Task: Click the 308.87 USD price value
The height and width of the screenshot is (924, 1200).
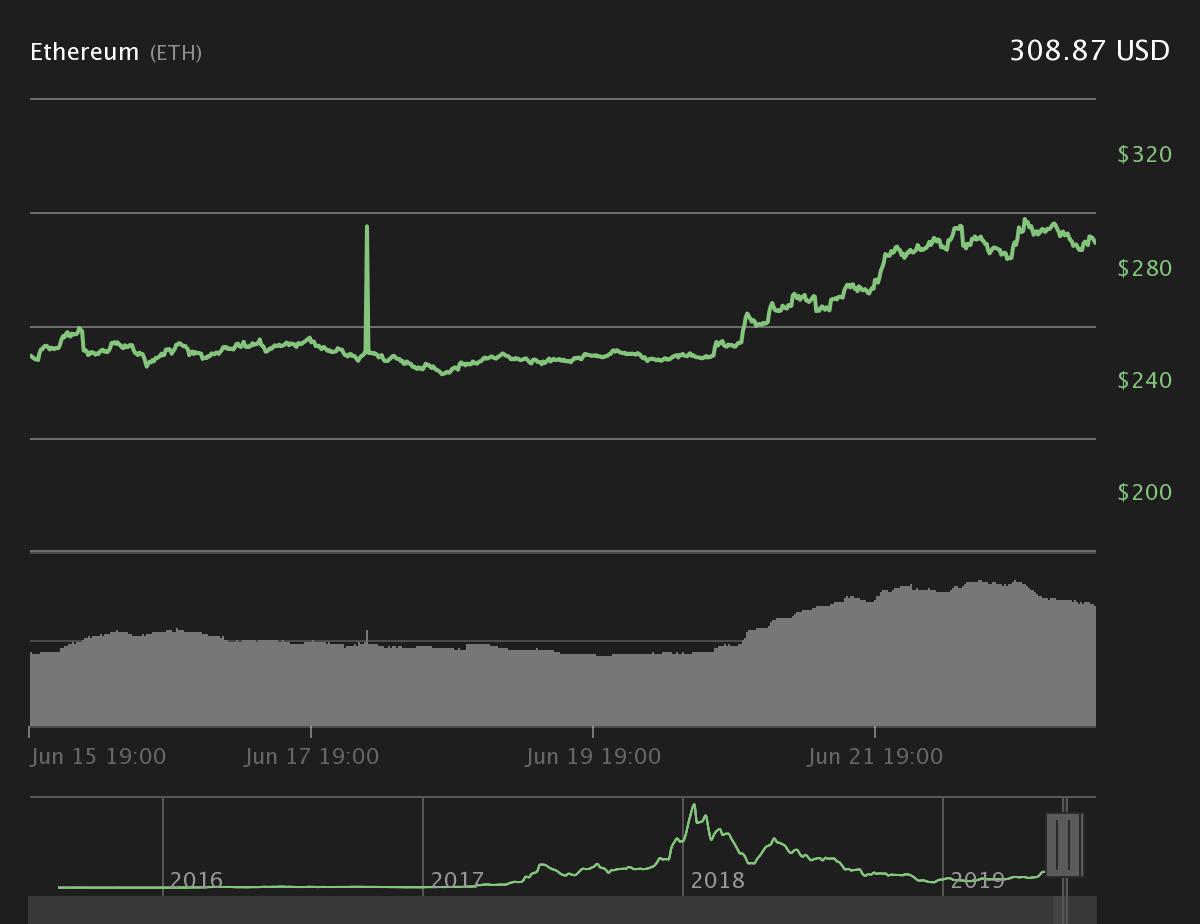Action: point(1089,51)
